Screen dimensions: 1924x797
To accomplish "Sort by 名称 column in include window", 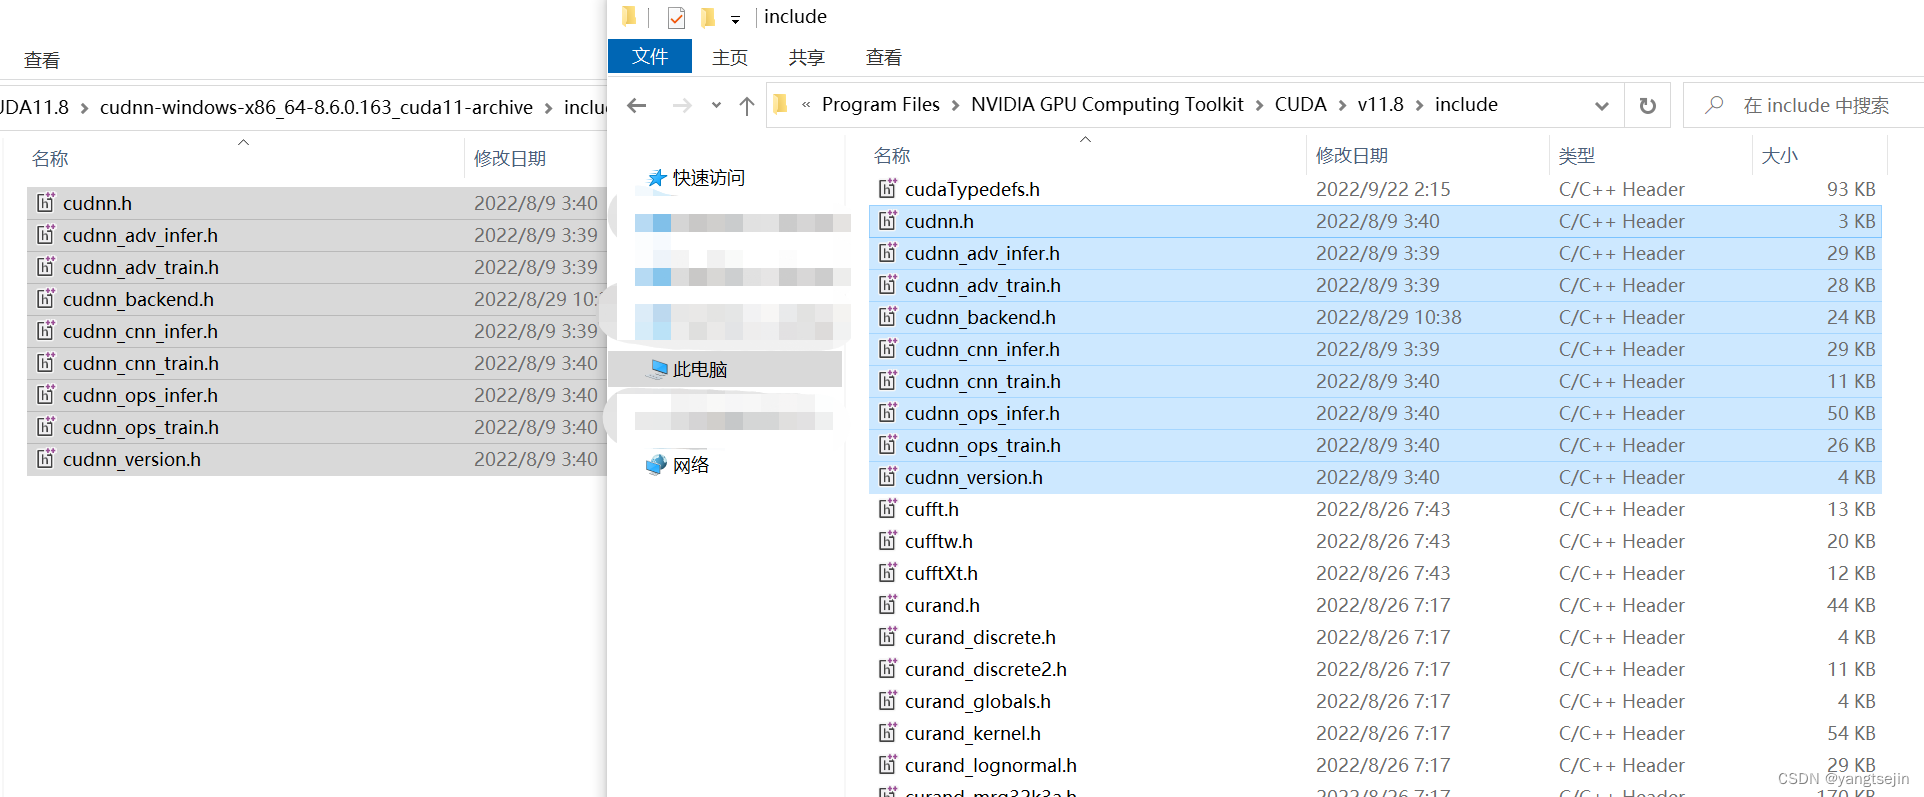I will coord(892,155).
